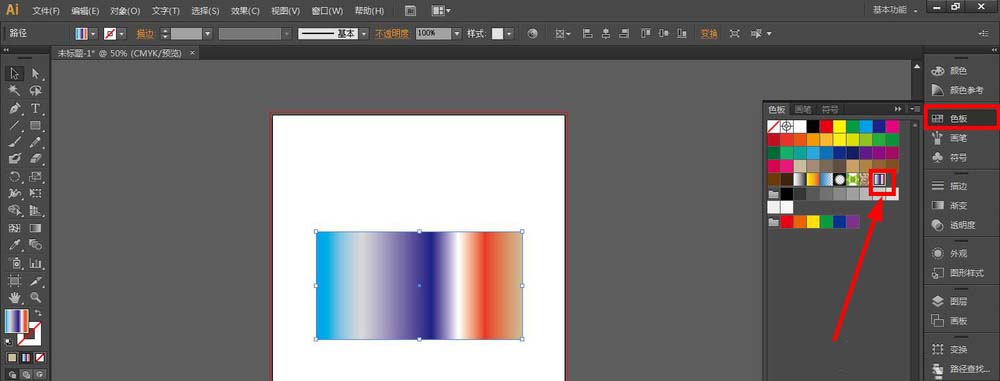The height and width of the screenshot is (381, 1000).
Task: Switch to Draw Behind mode
Action: point(26,374)
